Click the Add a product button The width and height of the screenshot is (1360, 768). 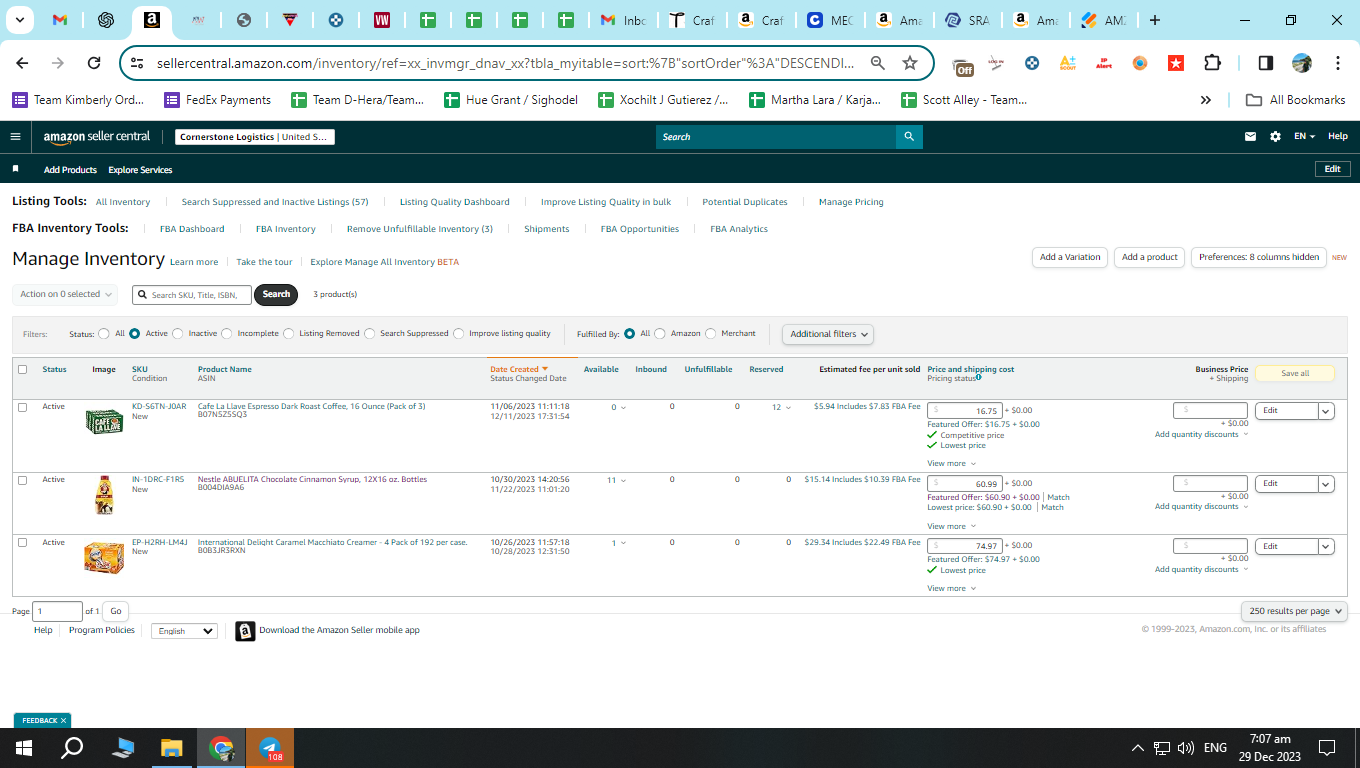(x=1150, y=257)
